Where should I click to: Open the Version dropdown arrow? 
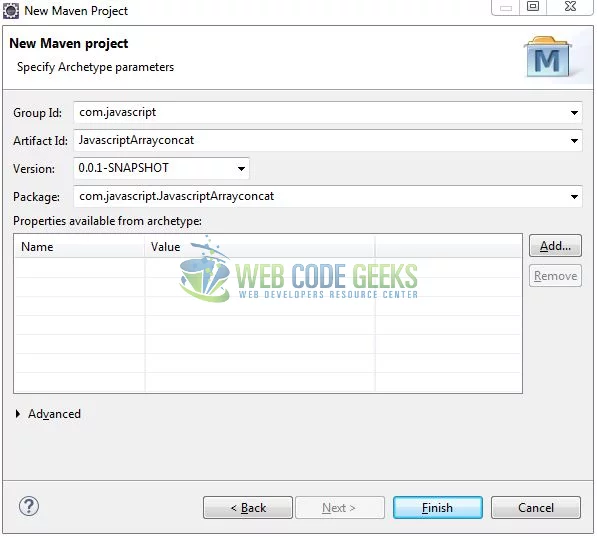241,169
